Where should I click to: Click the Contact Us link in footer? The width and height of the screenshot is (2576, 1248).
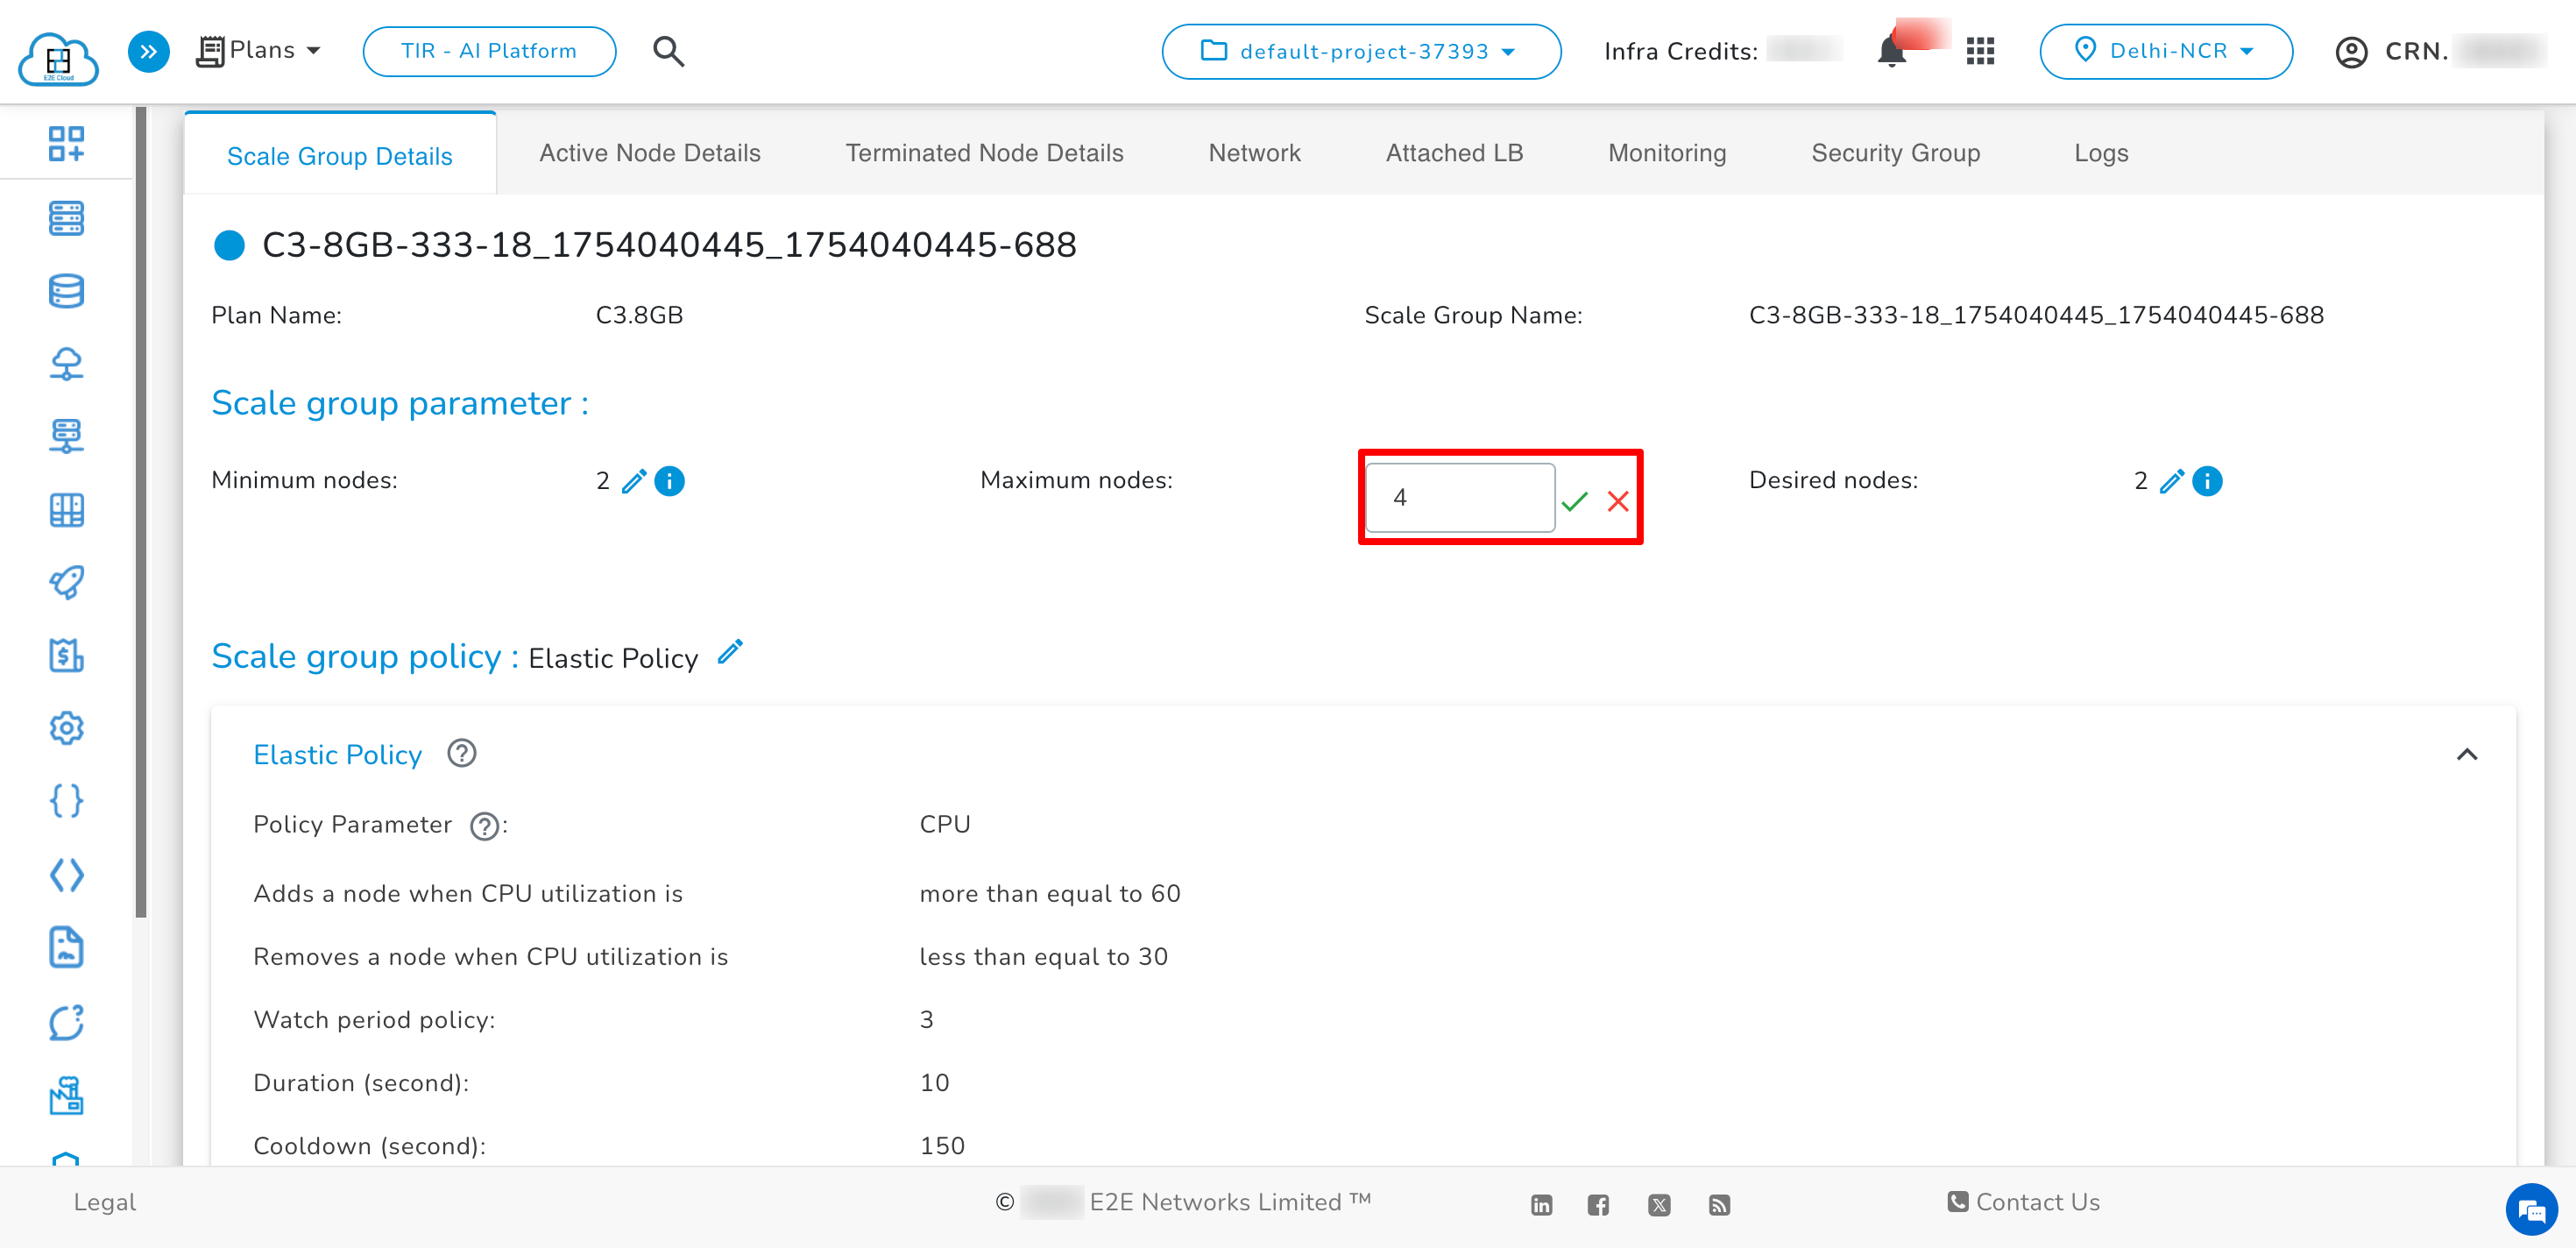2021,1202
